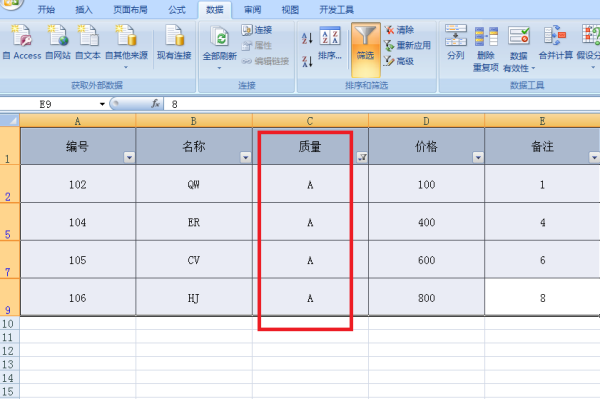The width and height of the screenshot is (600, 399).
Task: Select cell containing CV
Action: click(194, 260)
